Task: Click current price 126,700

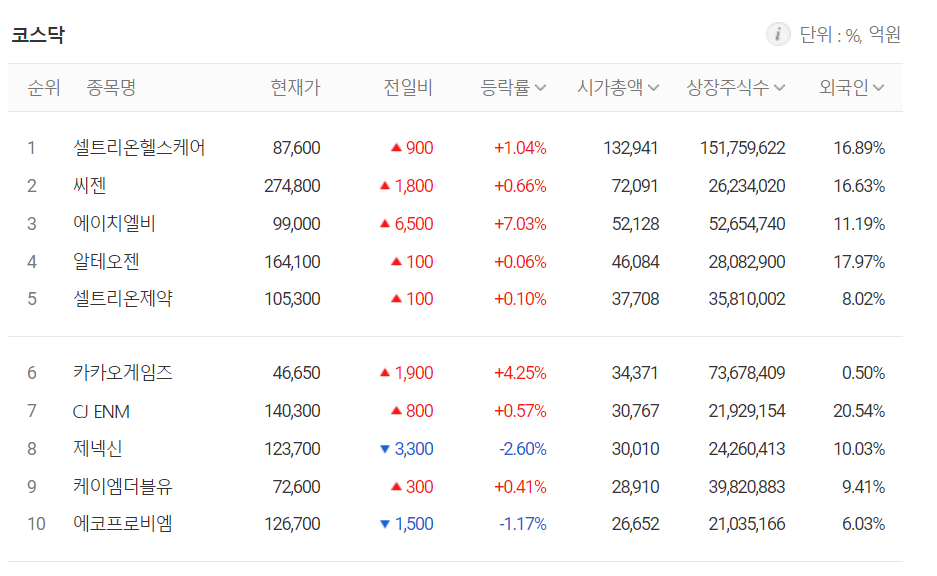Action: pos(292,524)
